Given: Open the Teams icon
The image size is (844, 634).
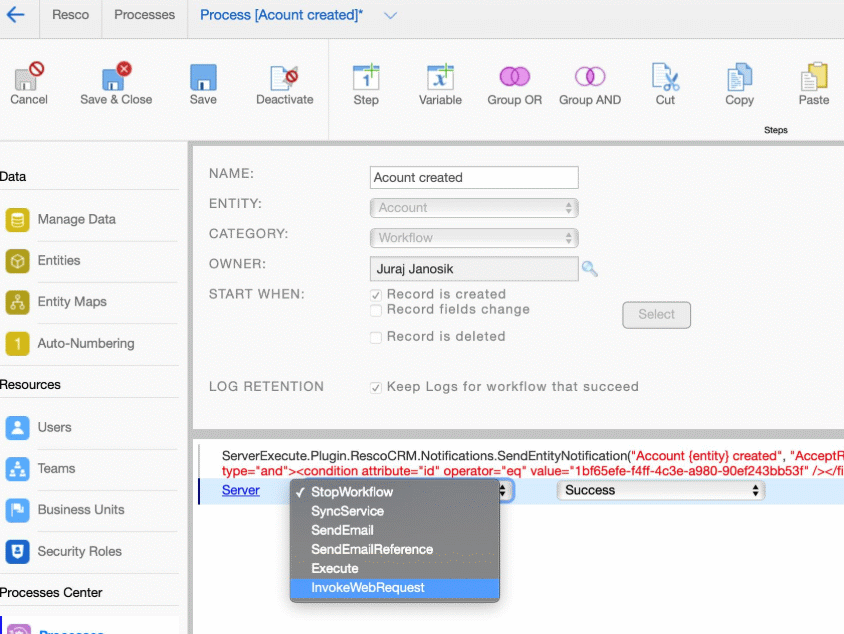Looking at the screenshot, I should [17, 469].
